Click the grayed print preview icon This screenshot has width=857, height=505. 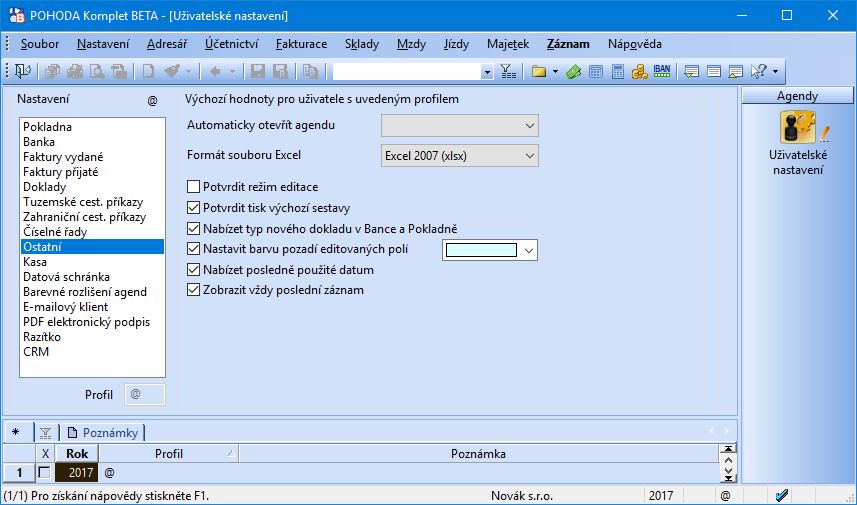coord(97,71)
